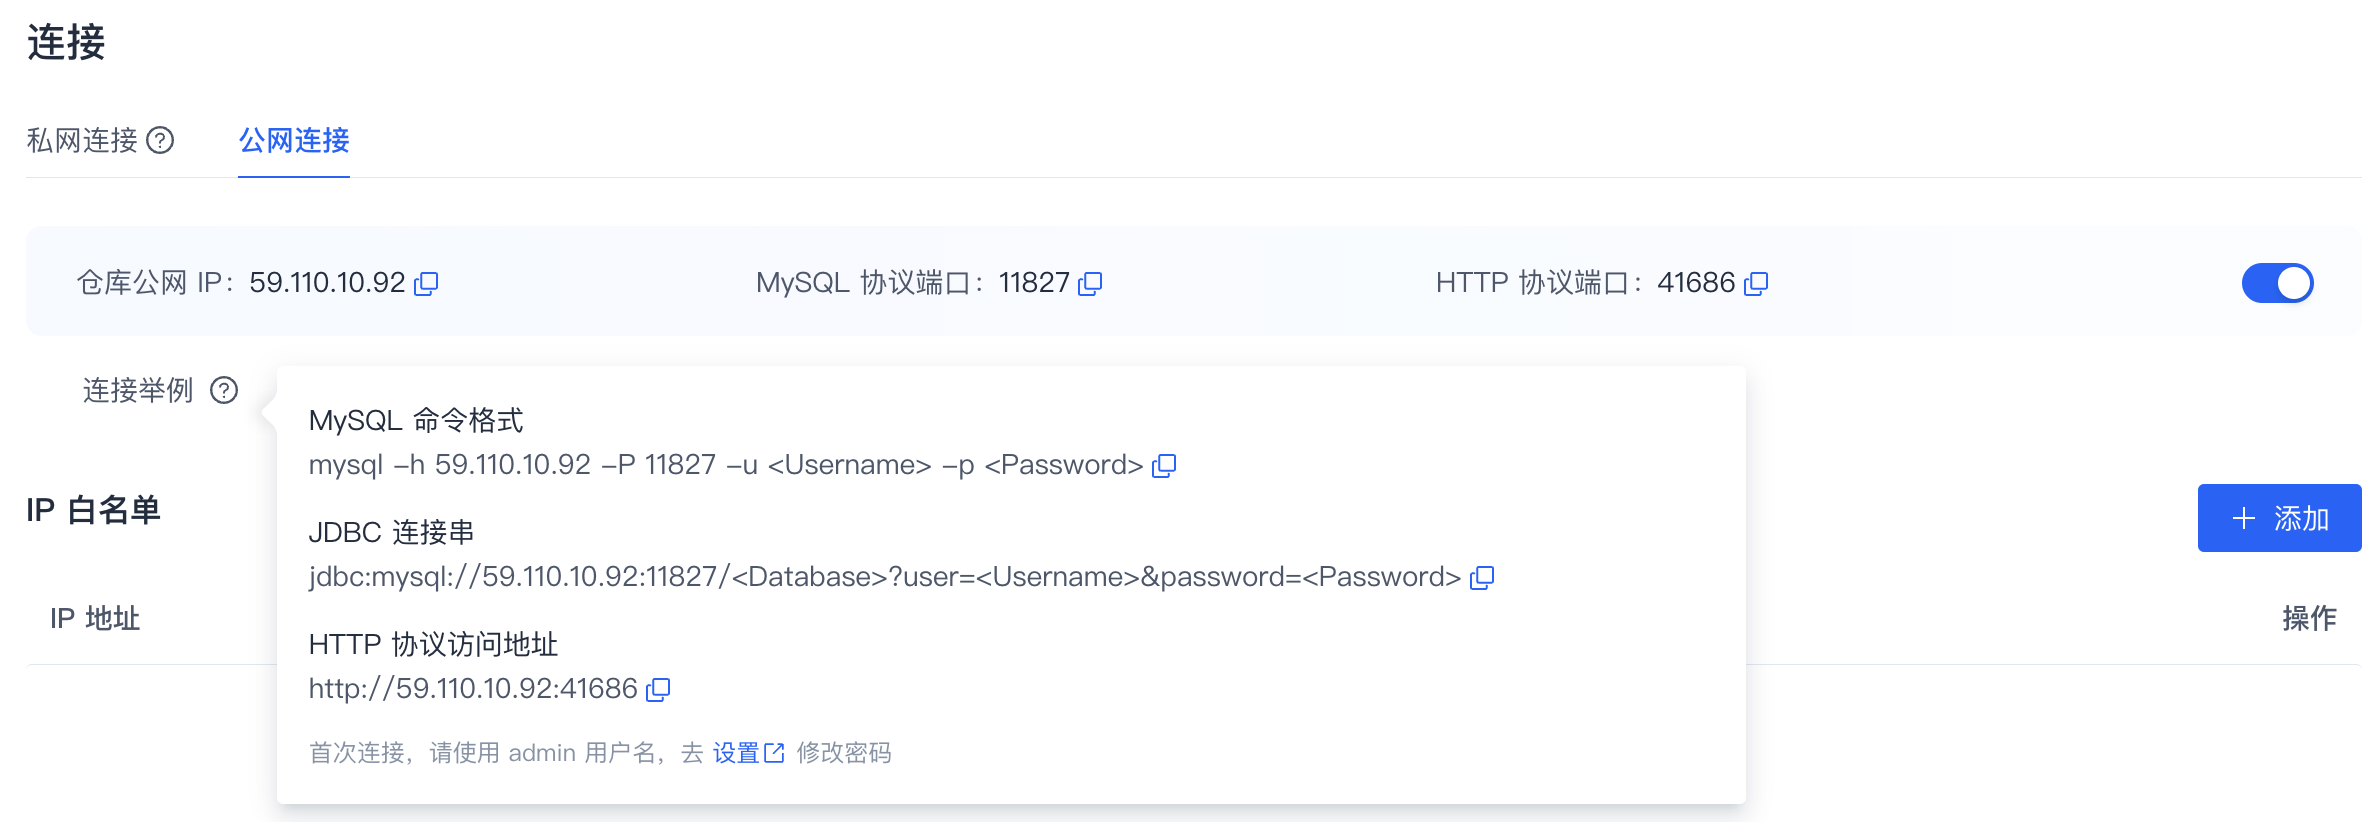Copy the warehouse public IP 59.110.10.92
The height and width of the screenshot is (822, 2376).
(x=426, y=284)
